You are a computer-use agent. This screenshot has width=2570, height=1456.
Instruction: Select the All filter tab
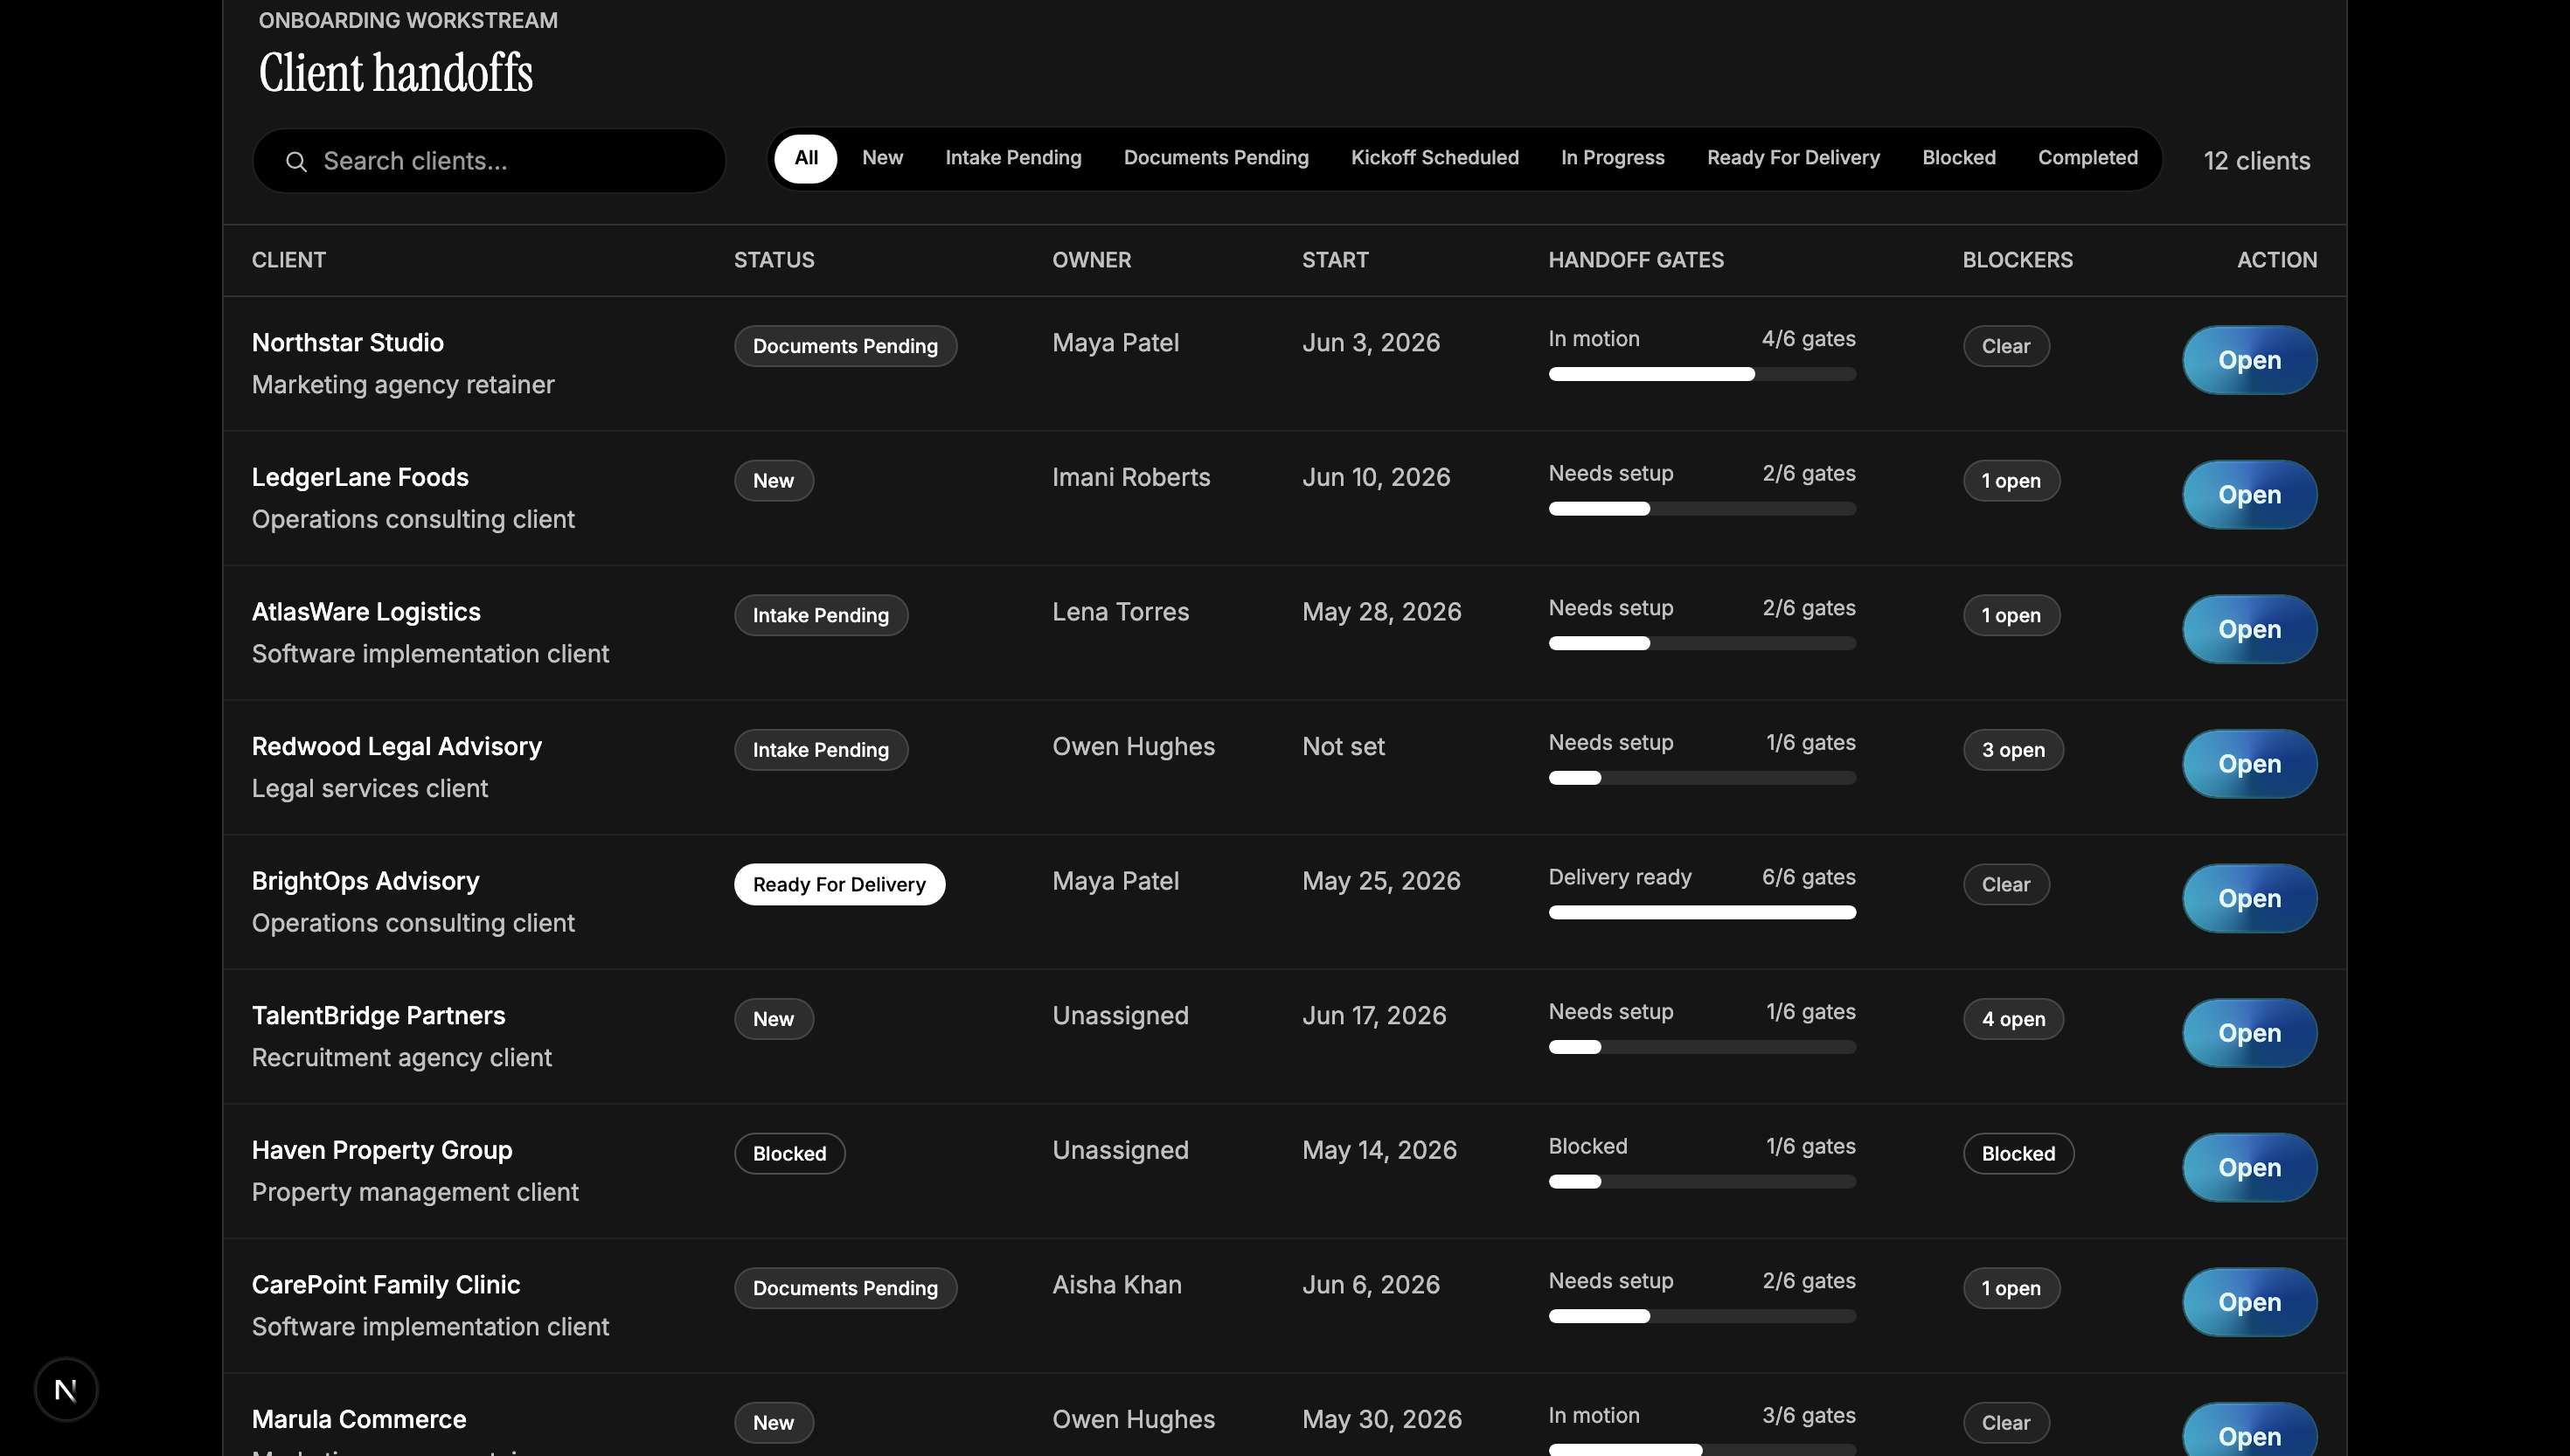point(806,158)
